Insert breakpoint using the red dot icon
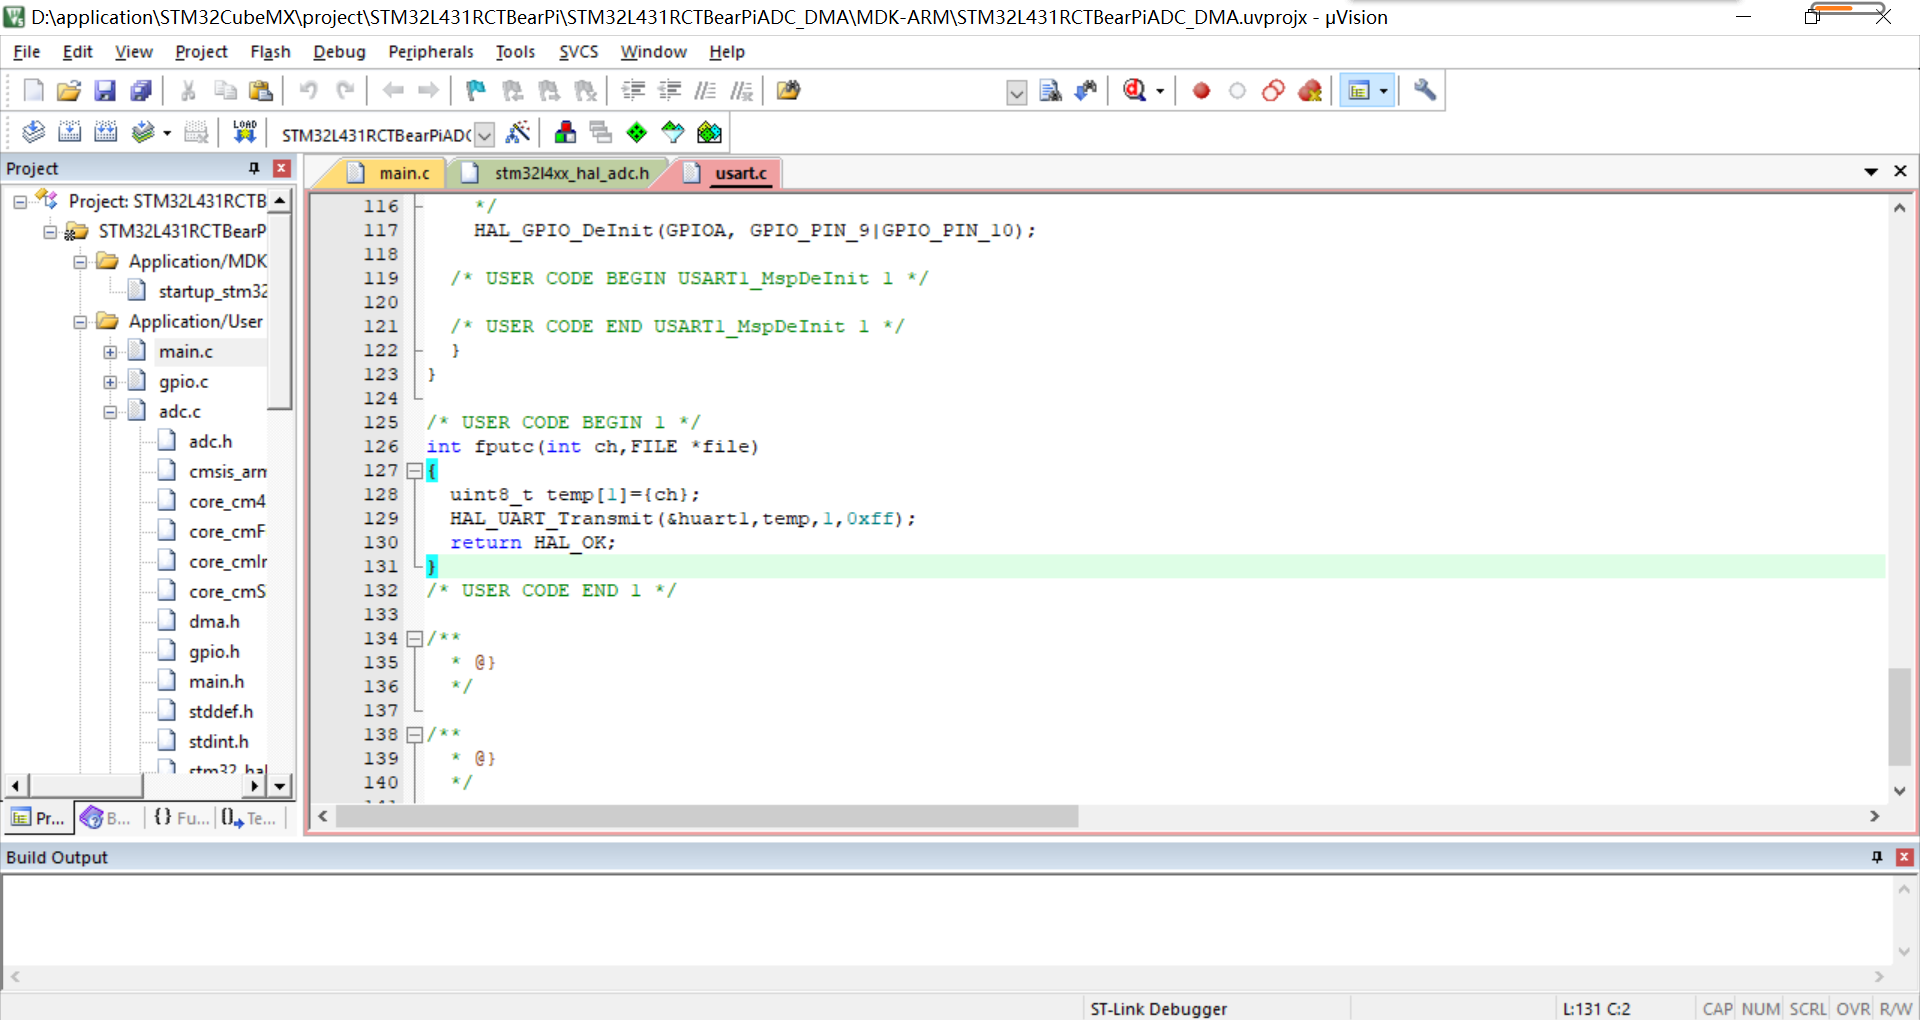The width and height of the screenshot is (1920, 1020). [x=1201, y=91]
